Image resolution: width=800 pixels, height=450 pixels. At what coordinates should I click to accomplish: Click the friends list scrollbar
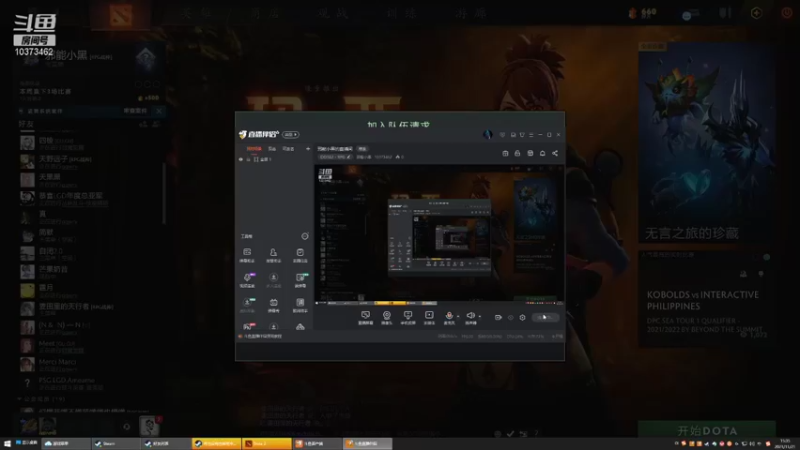point(164,194)
